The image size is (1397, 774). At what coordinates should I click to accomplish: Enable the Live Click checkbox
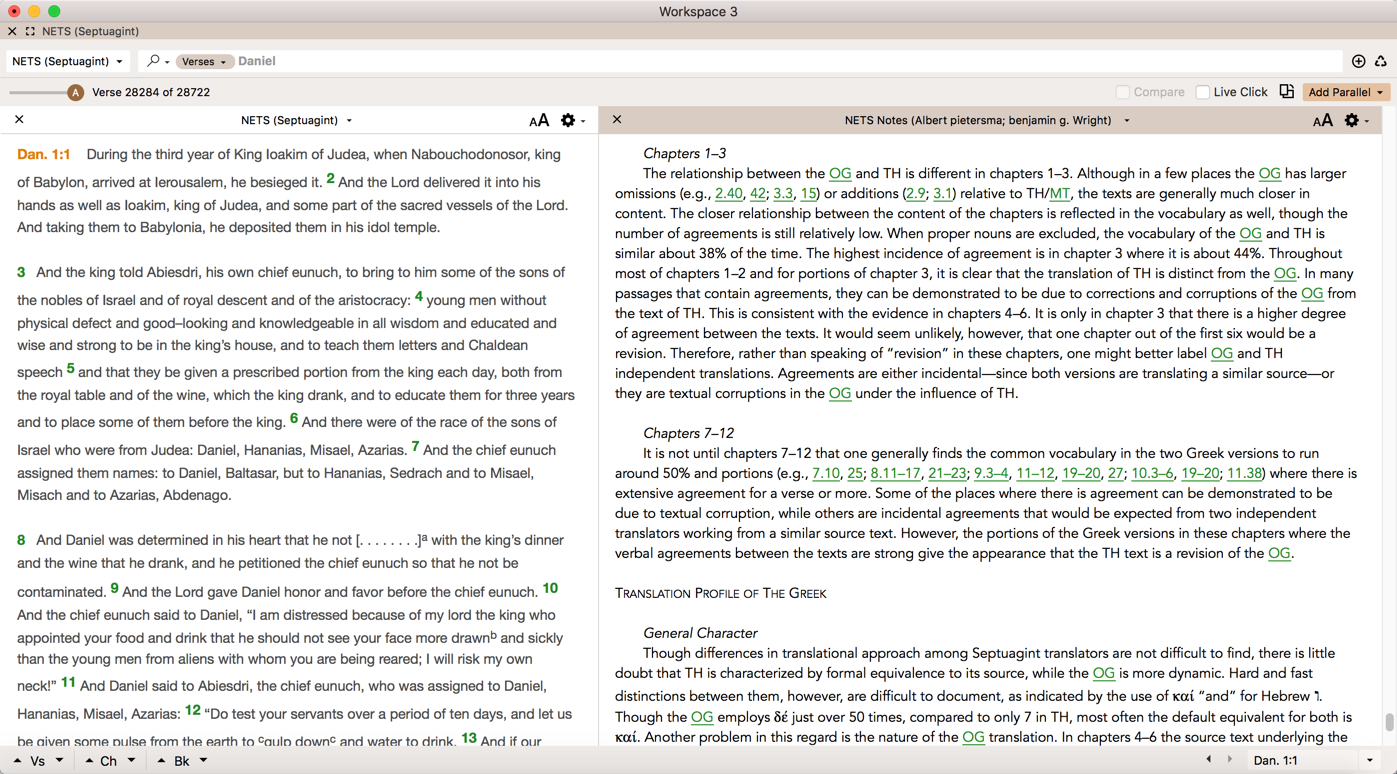click(1203, 92)
